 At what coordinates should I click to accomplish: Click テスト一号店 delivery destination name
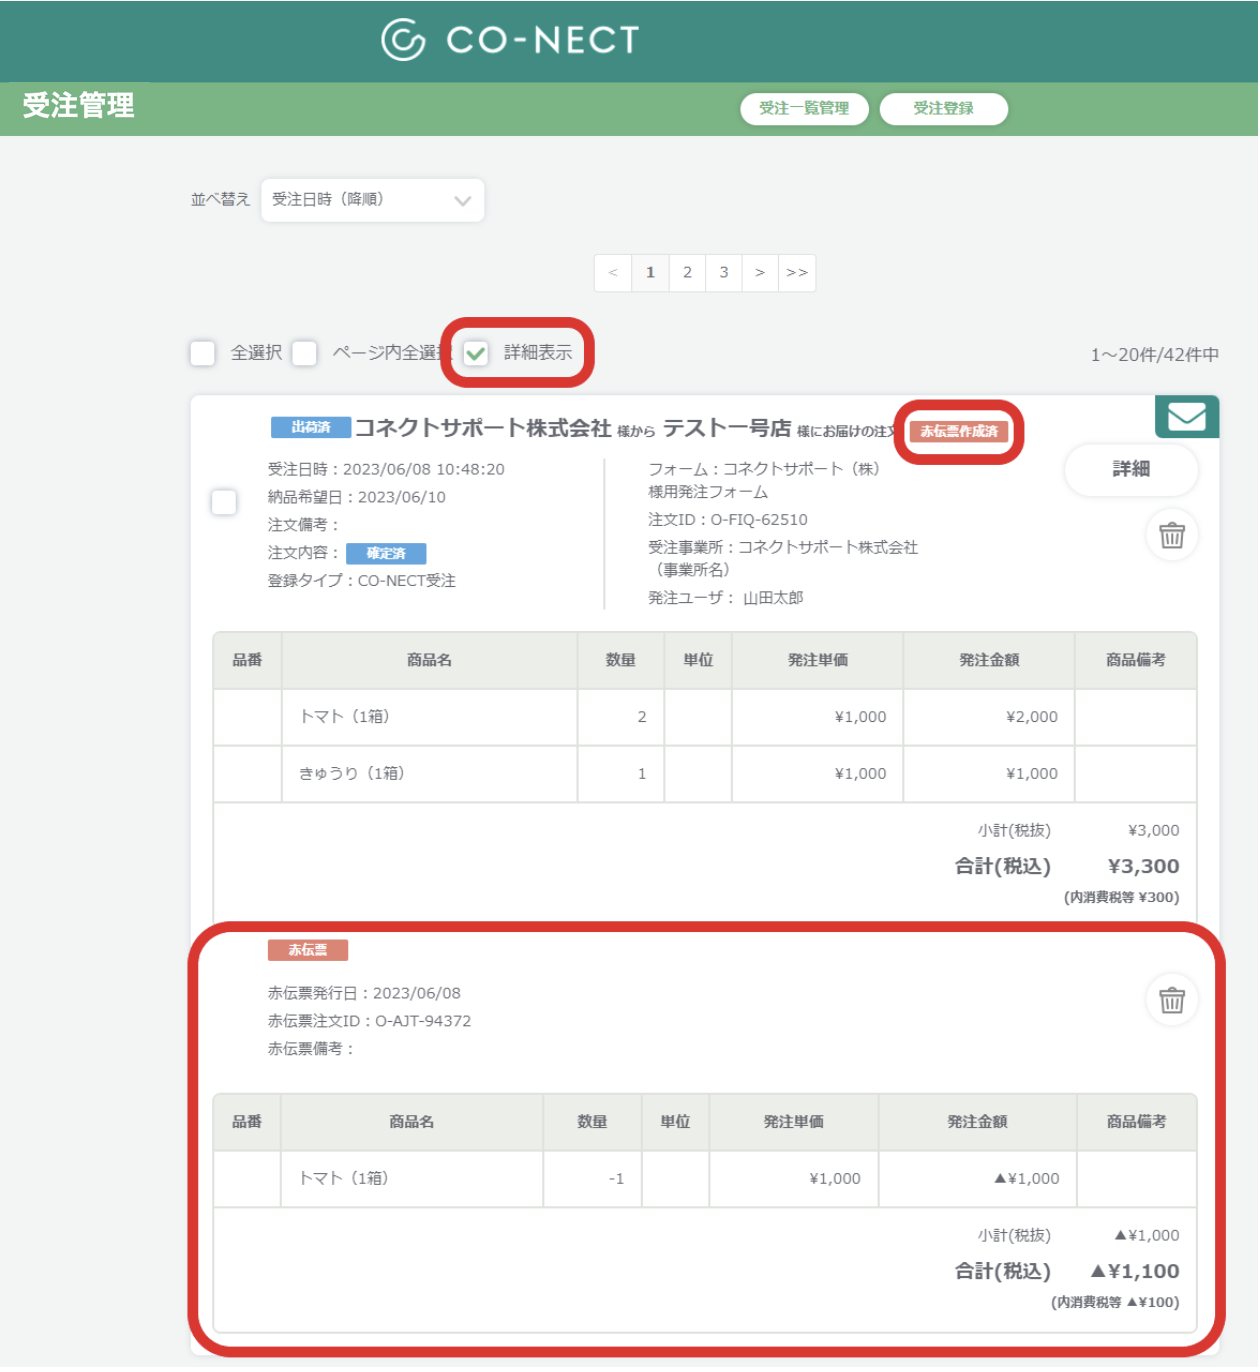click(727, 428)
